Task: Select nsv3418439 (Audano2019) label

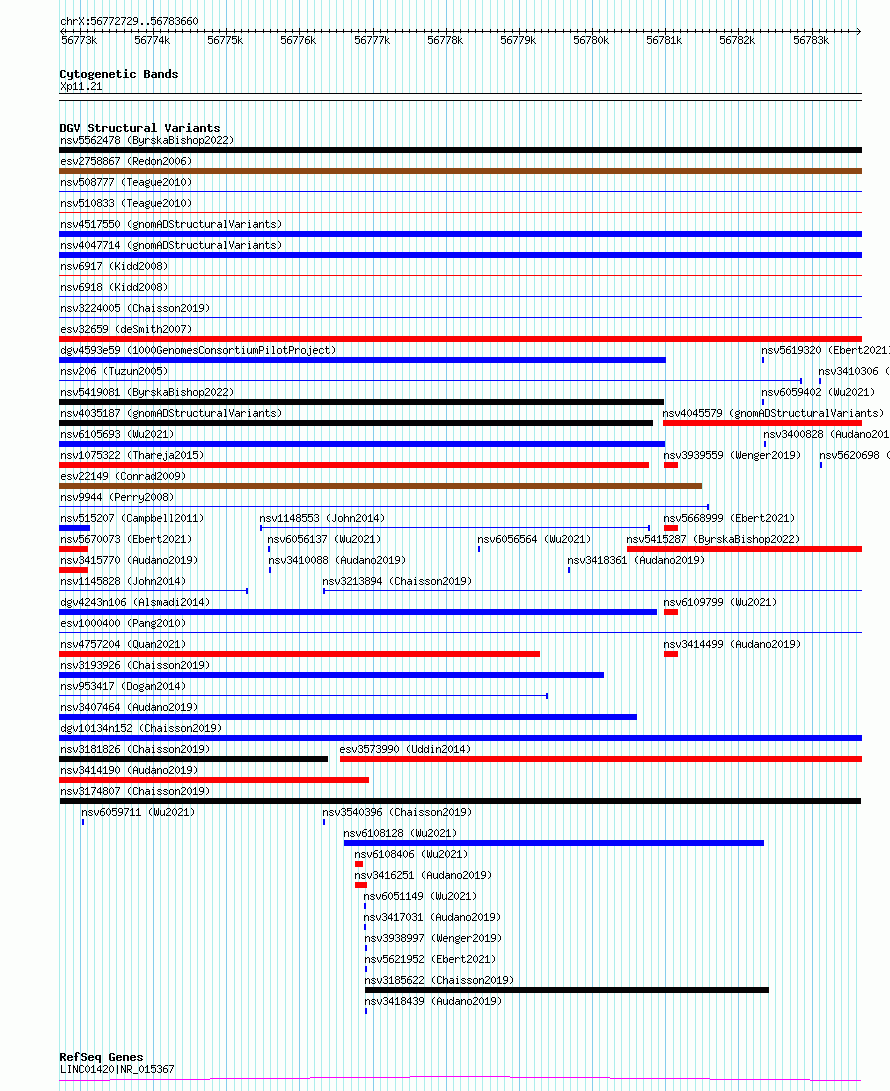Action: tap(433, 1001)
